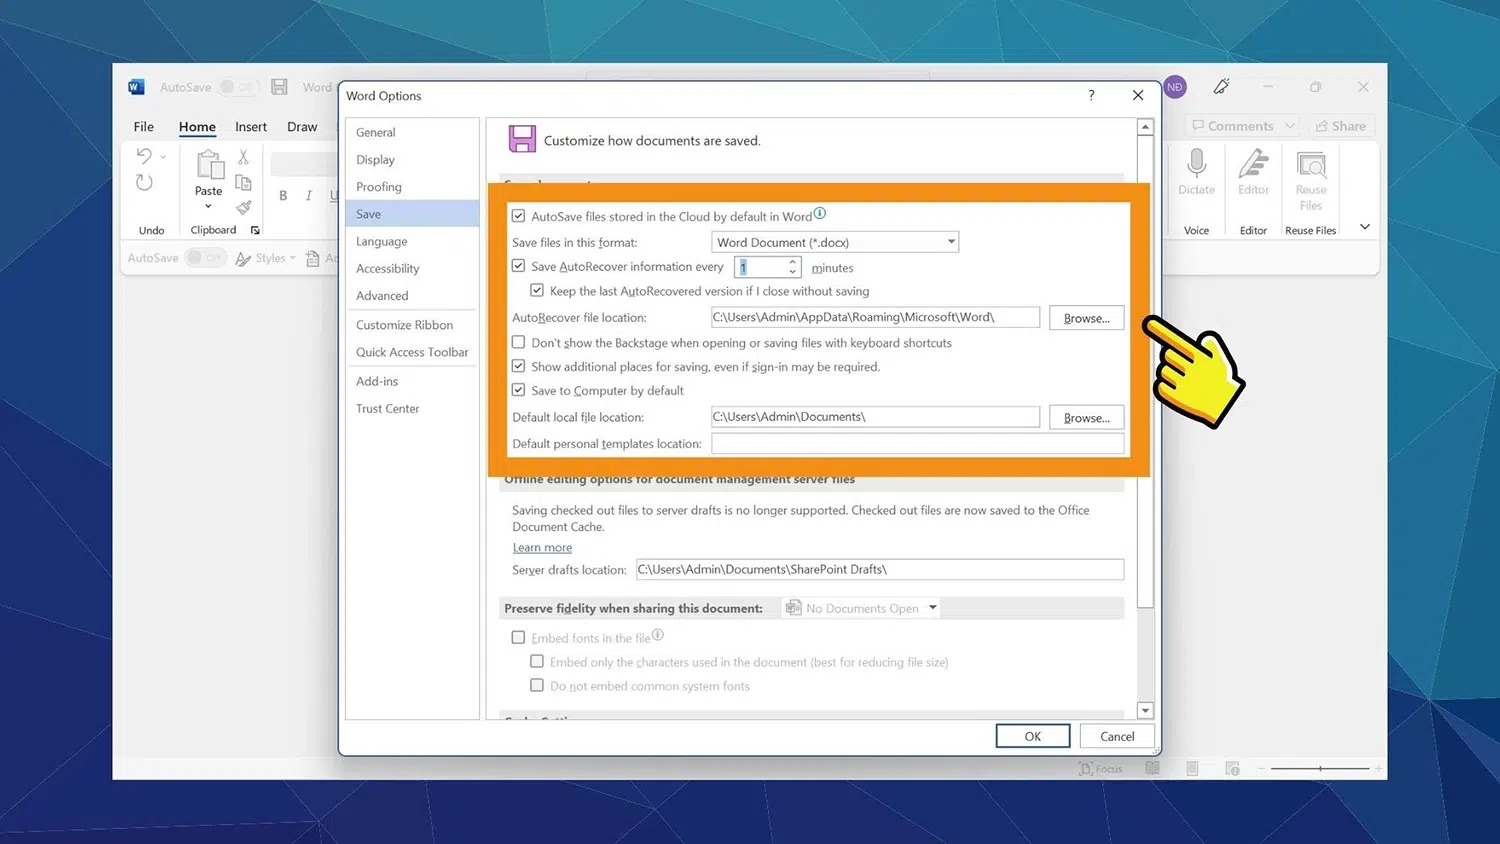Increase AutoRecover minutes with up arrow
This screenshot has height=844, width=1500.
(793, 262)
